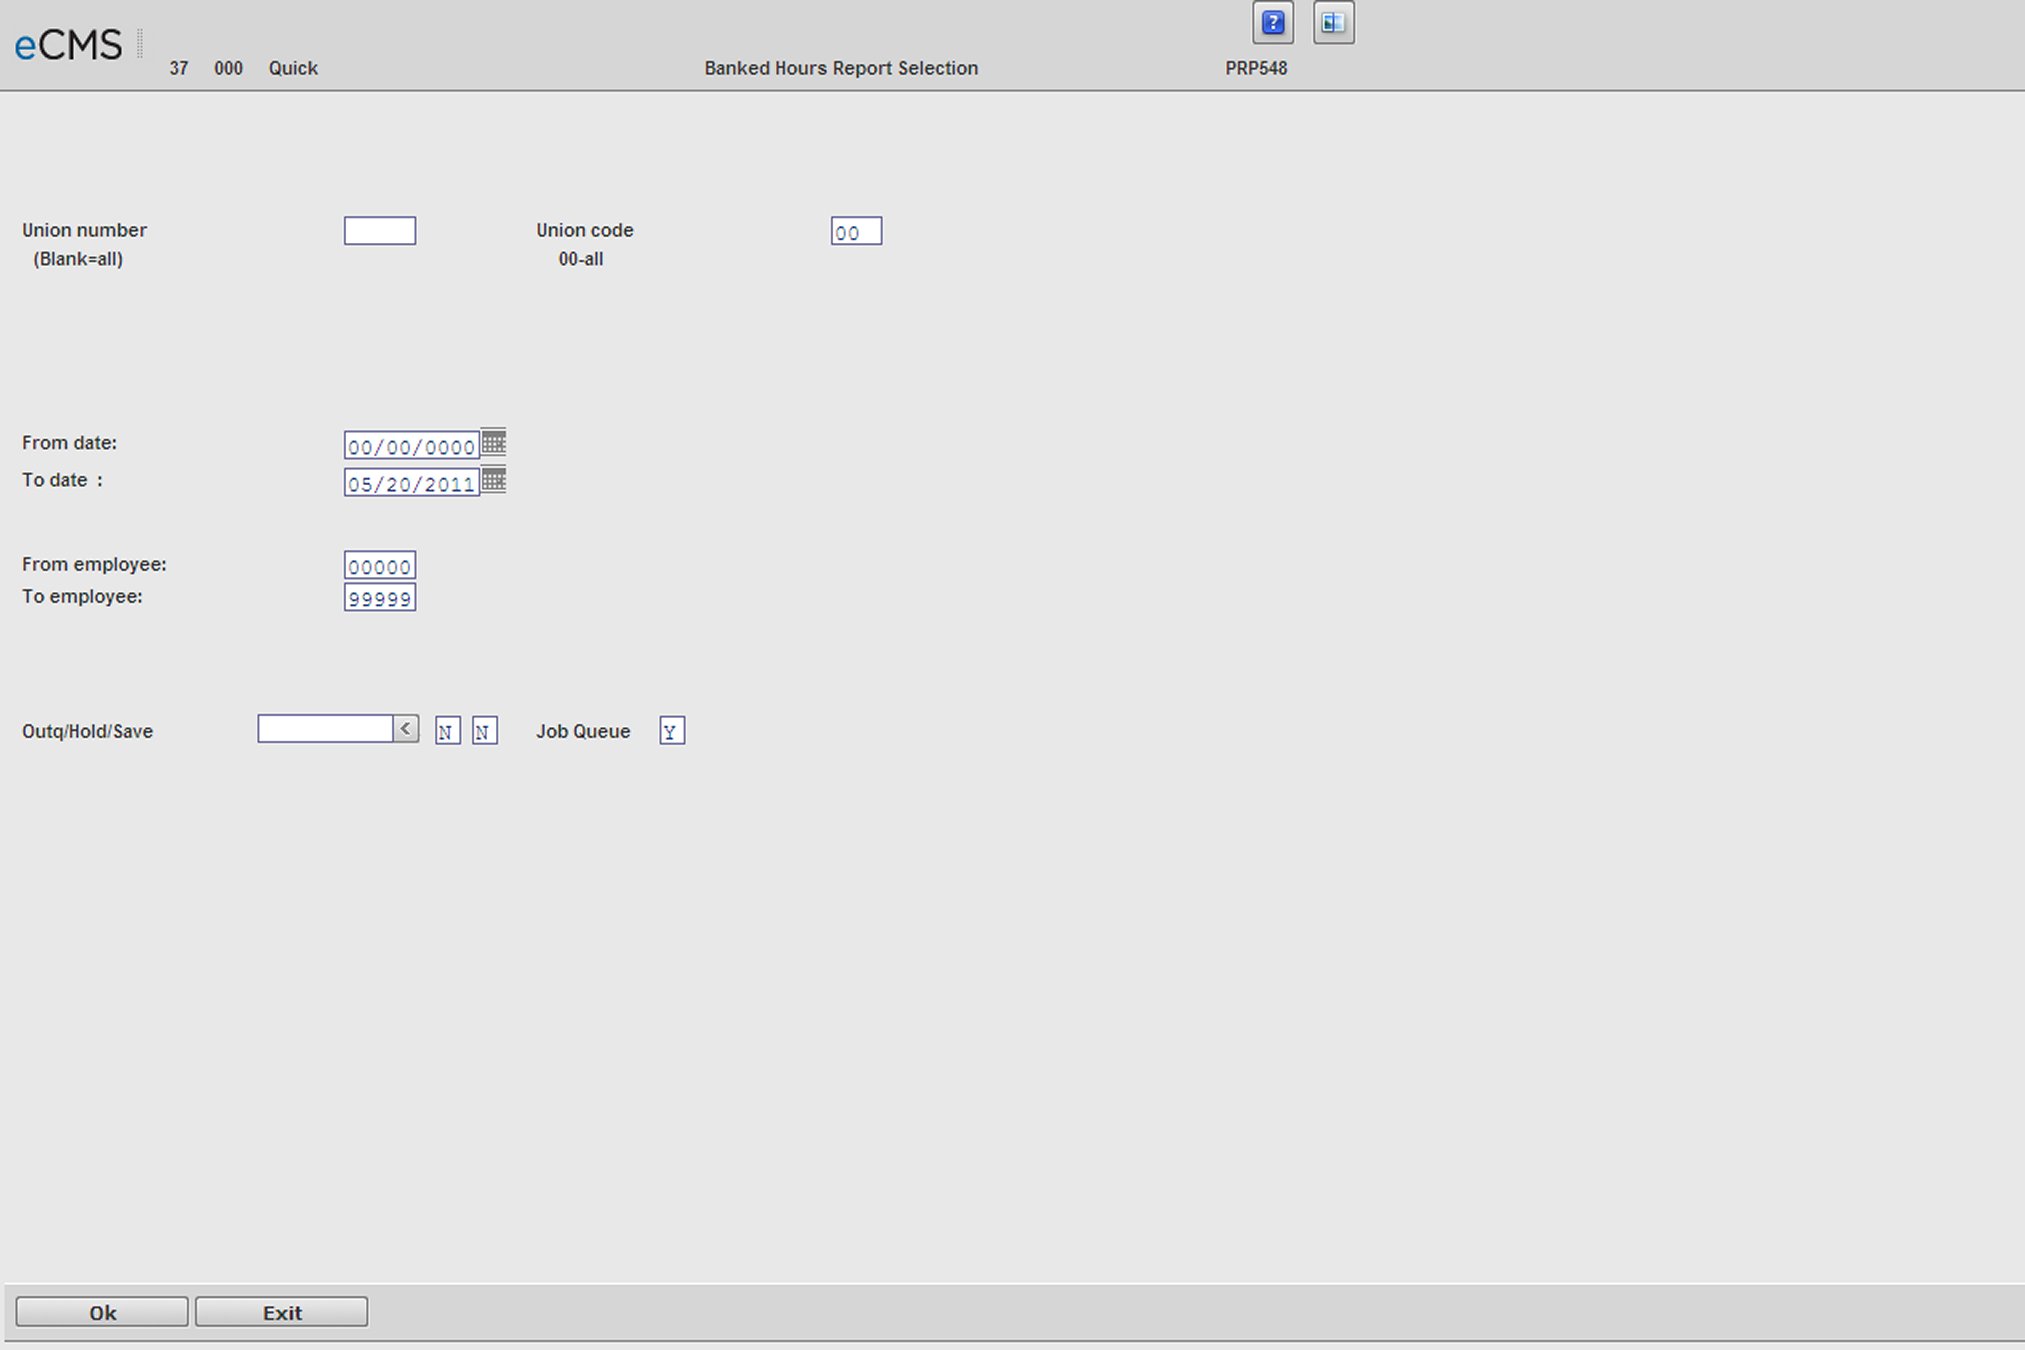Click the Union code label
The image size is (2025, 1350).
(x=585, y=230)
